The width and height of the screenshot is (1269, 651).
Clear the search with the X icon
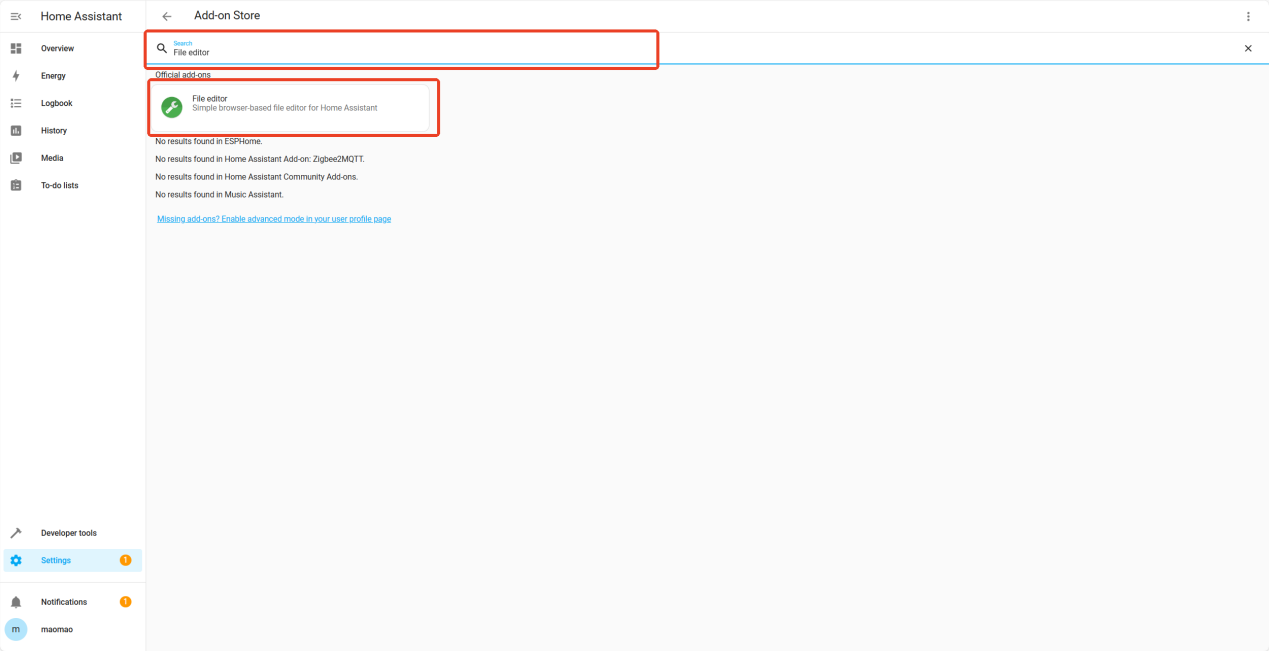tap(1248, 48)
